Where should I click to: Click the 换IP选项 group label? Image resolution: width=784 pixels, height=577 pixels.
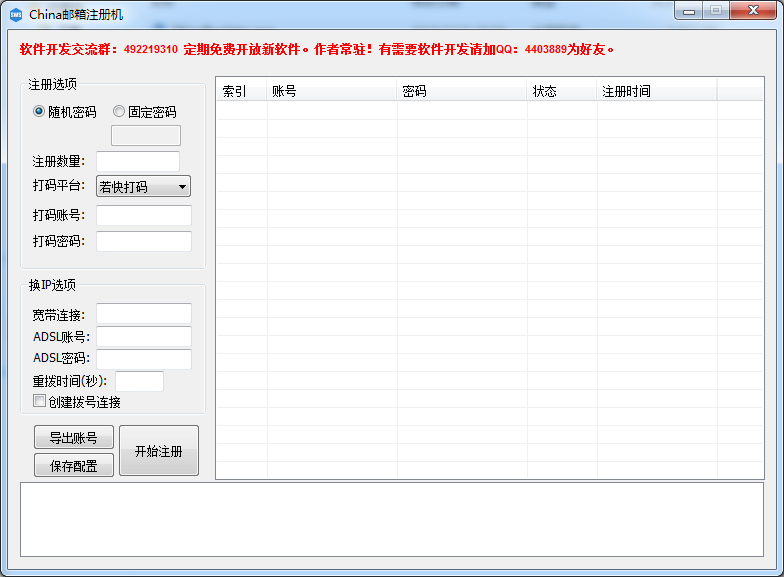[52, 285]
